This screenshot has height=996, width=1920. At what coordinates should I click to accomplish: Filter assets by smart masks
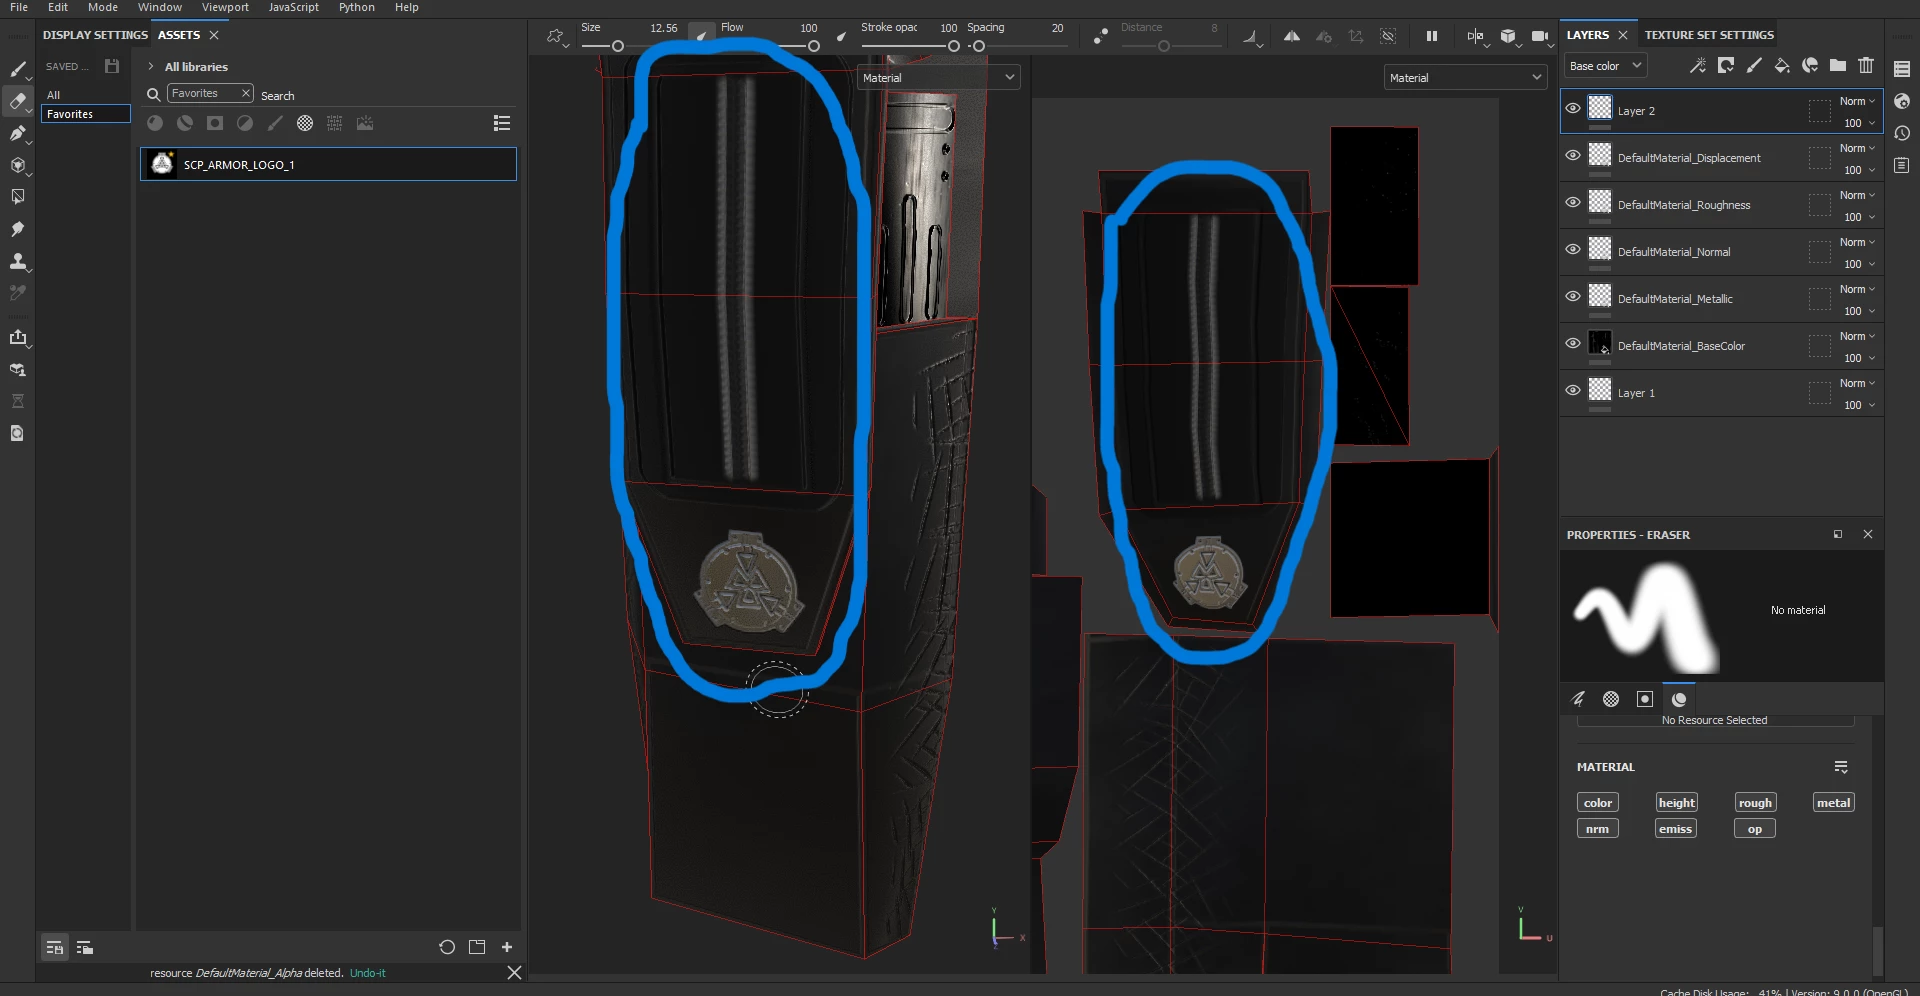215,123
